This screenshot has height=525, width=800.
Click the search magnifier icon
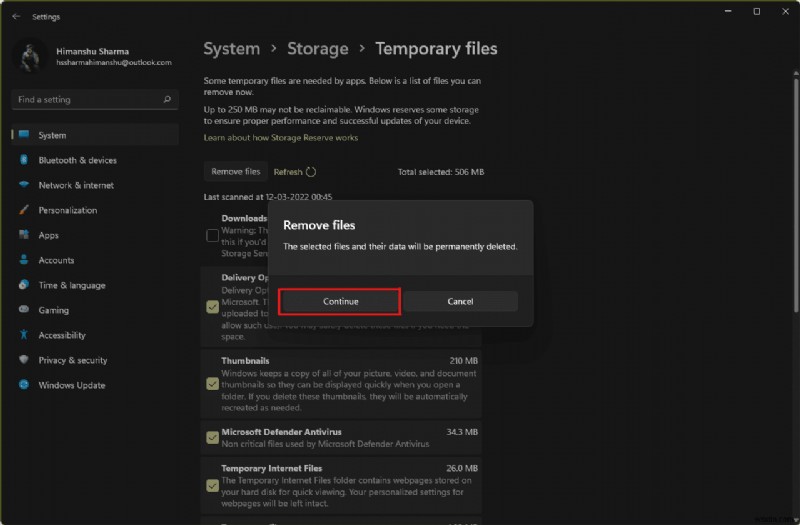(x=167, y=99)
